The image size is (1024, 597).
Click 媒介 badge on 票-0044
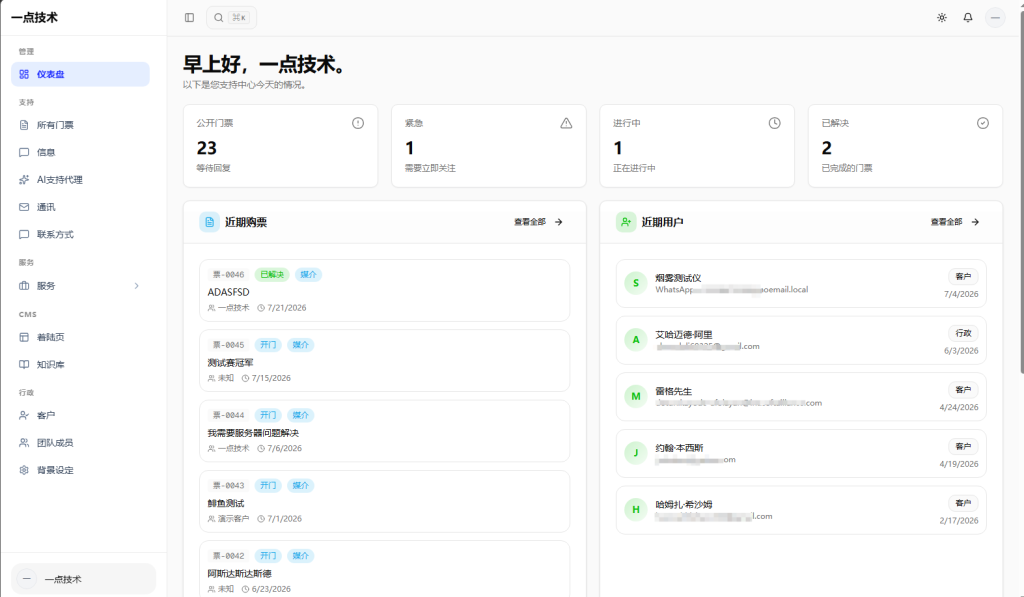[300, 415]
